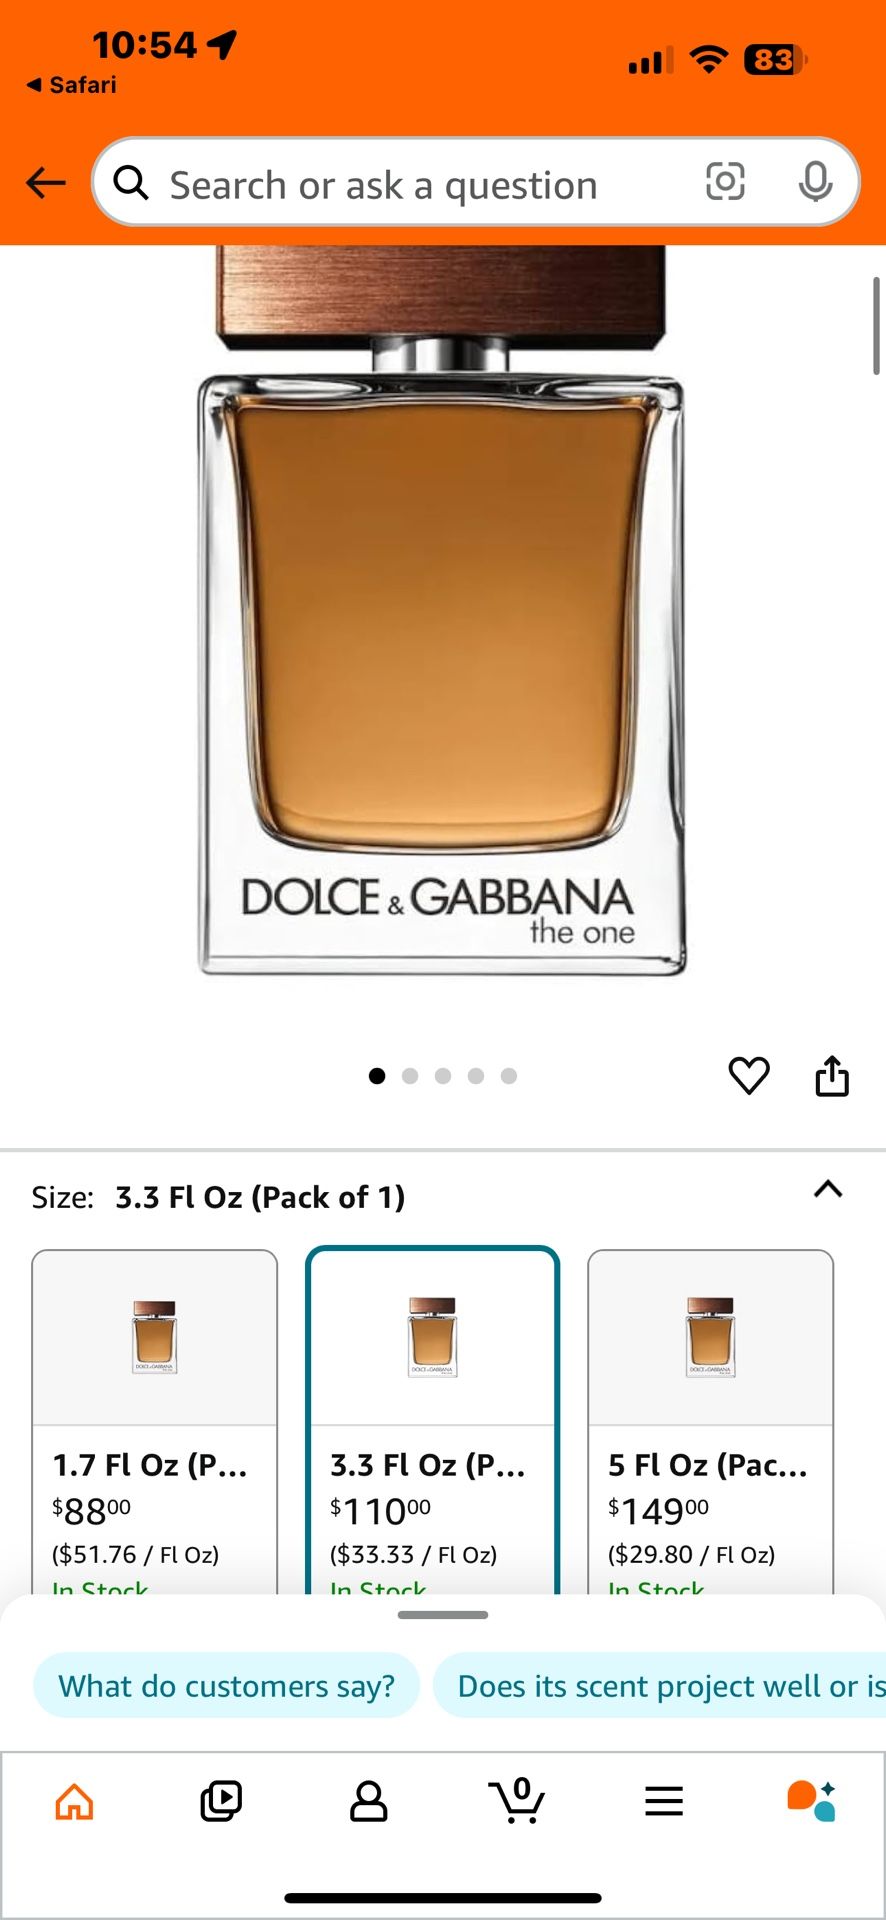Jump to third image carousel dot

point(443,1076)
